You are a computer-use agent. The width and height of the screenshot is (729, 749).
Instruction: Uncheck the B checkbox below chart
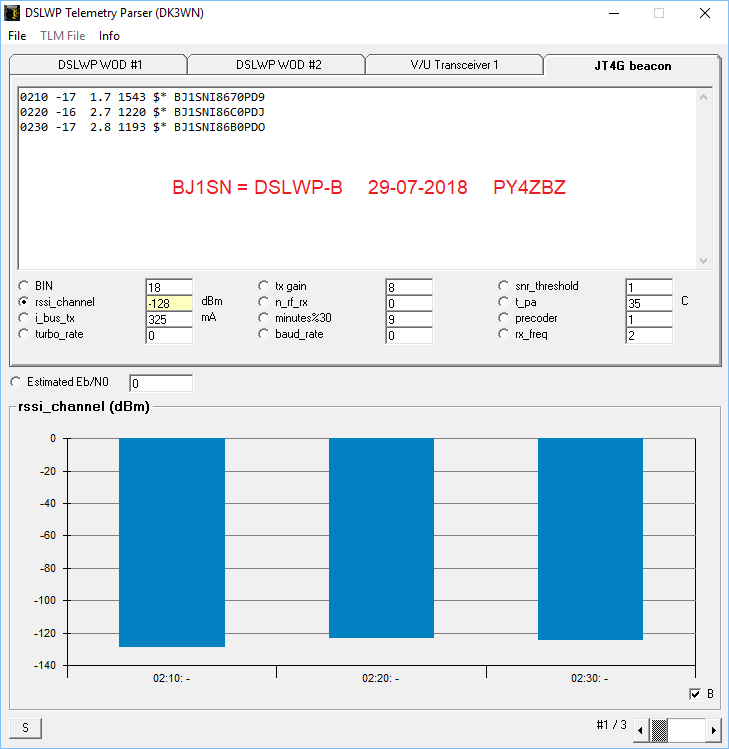(x=695, y=694)
